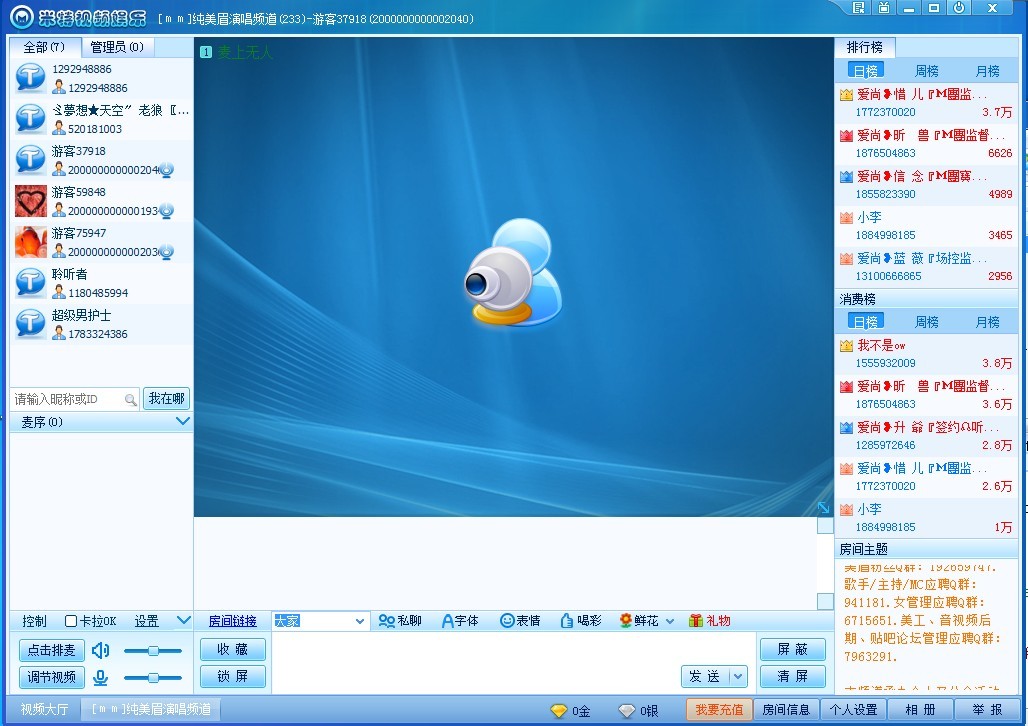Expand the 发送 send options arrow
Viewport: 1028px width, 726px height.
pyautogui.click(x=738, y=677)
